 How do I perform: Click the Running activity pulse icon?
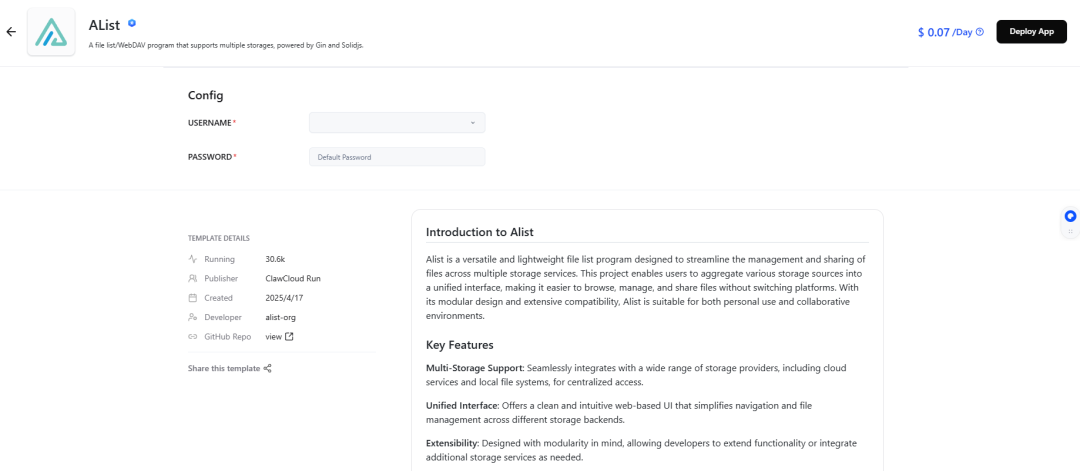(x=193, y=259)
